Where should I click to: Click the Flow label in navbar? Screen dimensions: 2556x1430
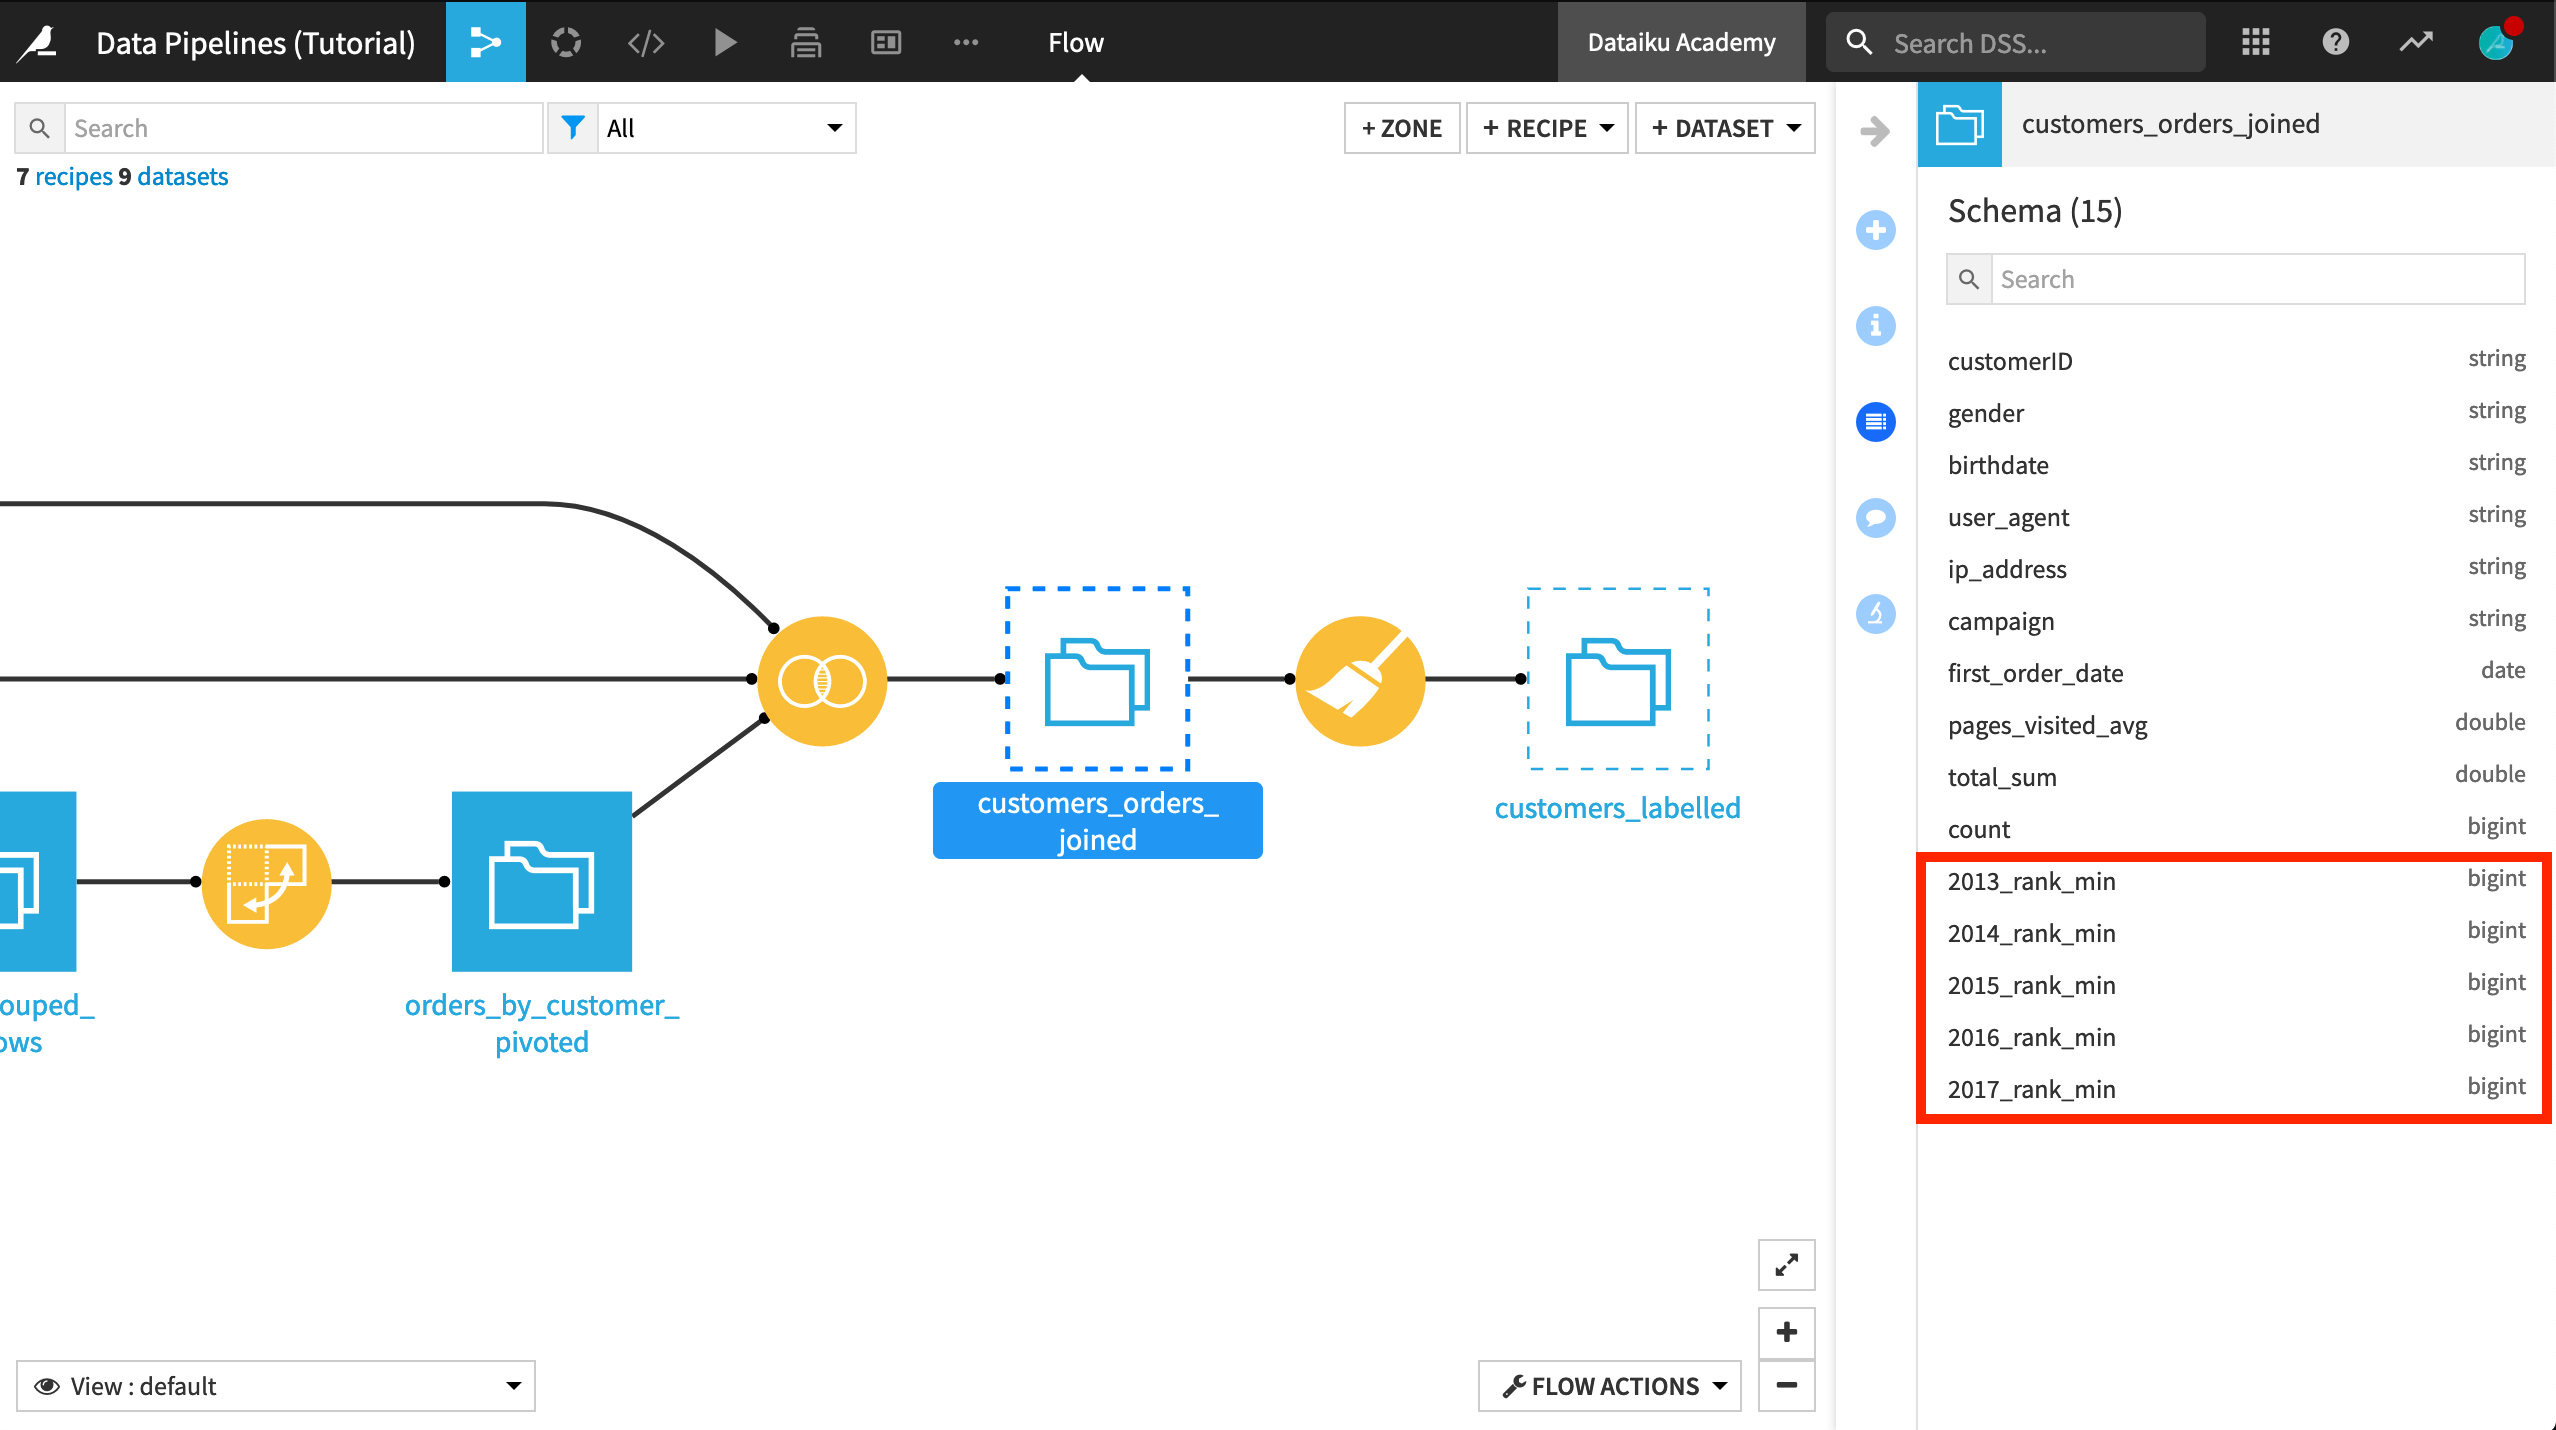(x=1076, y=42)
